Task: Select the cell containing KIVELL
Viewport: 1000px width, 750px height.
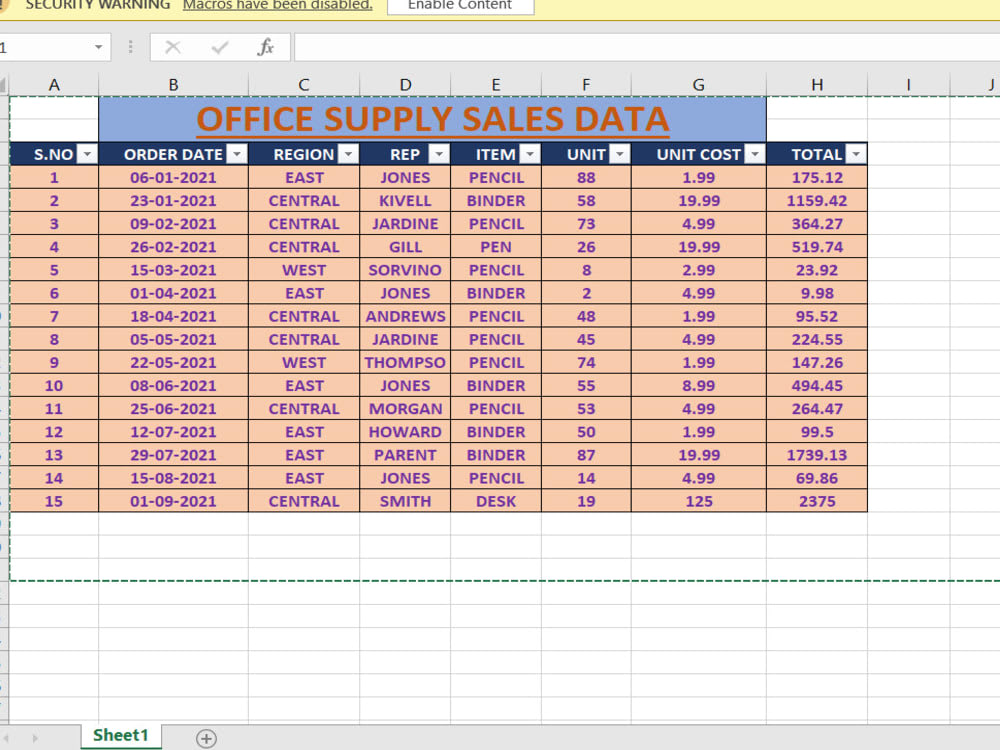Action: click(x=405, y=201)
